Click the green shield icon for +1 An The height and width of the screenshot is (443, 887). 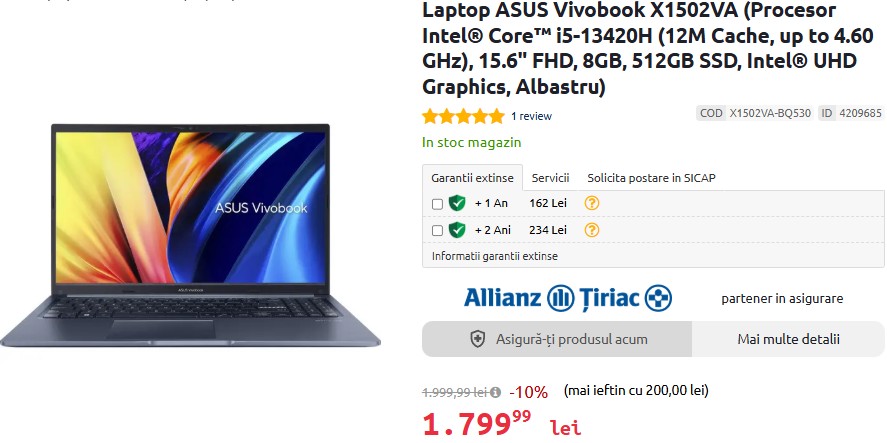pos(457,203)
